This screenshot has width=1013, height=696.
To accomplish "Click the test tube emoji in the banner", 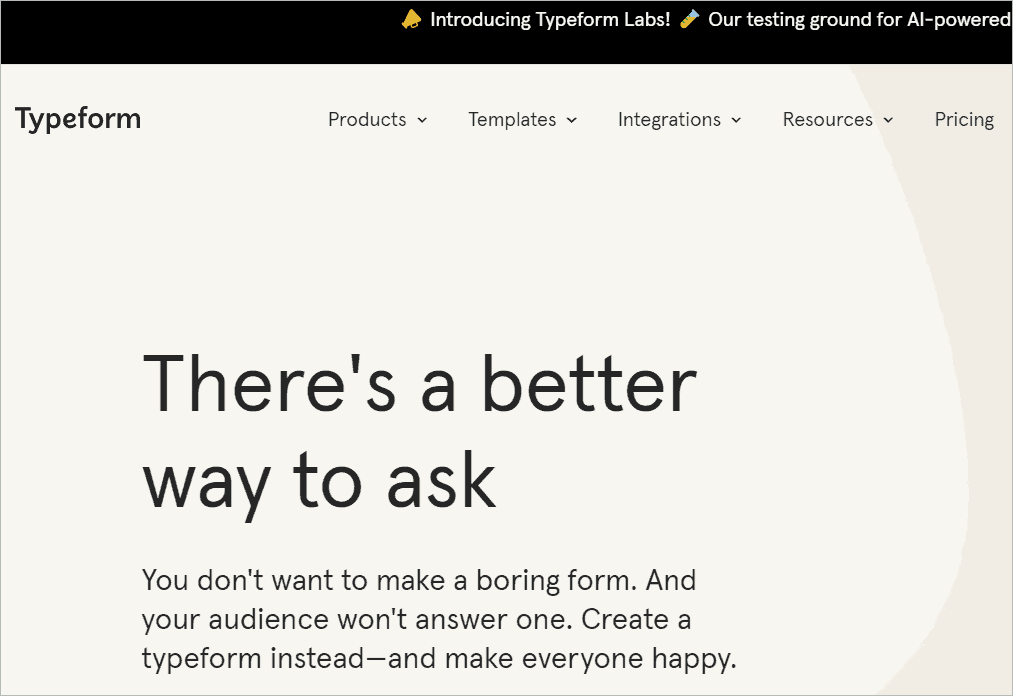I will 688,18.
